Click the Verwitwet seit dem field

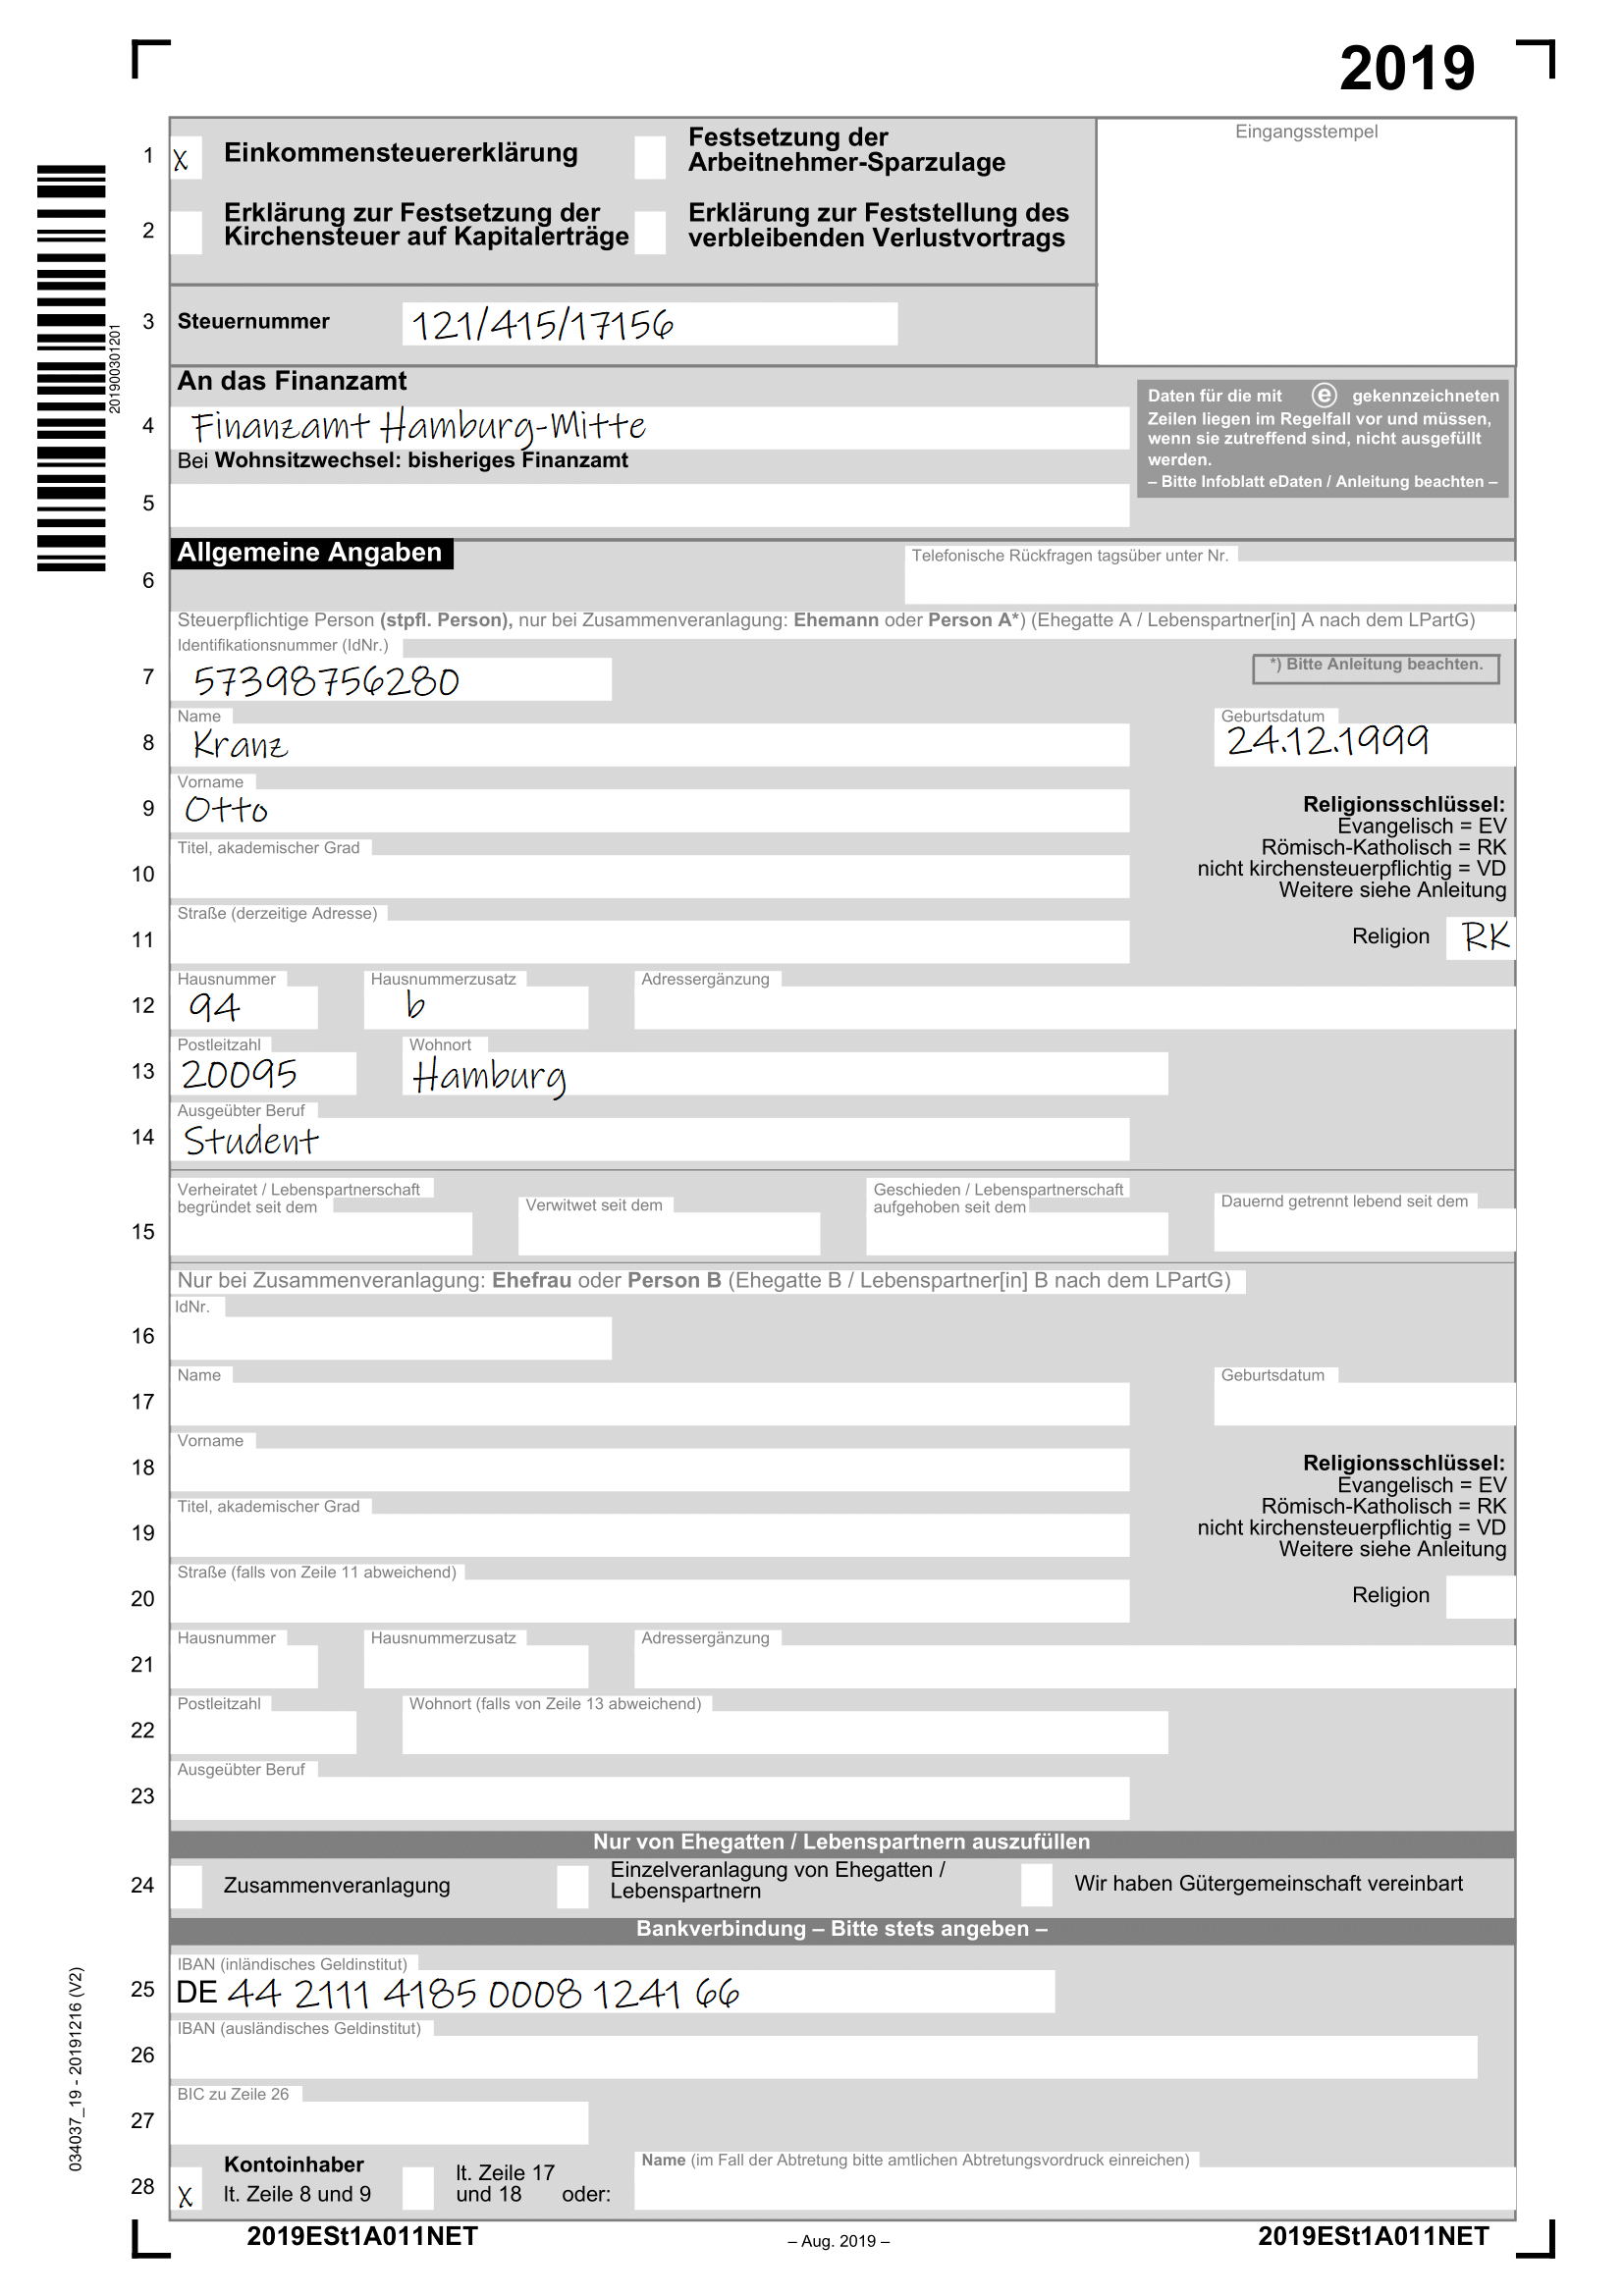coord(669,1235)
